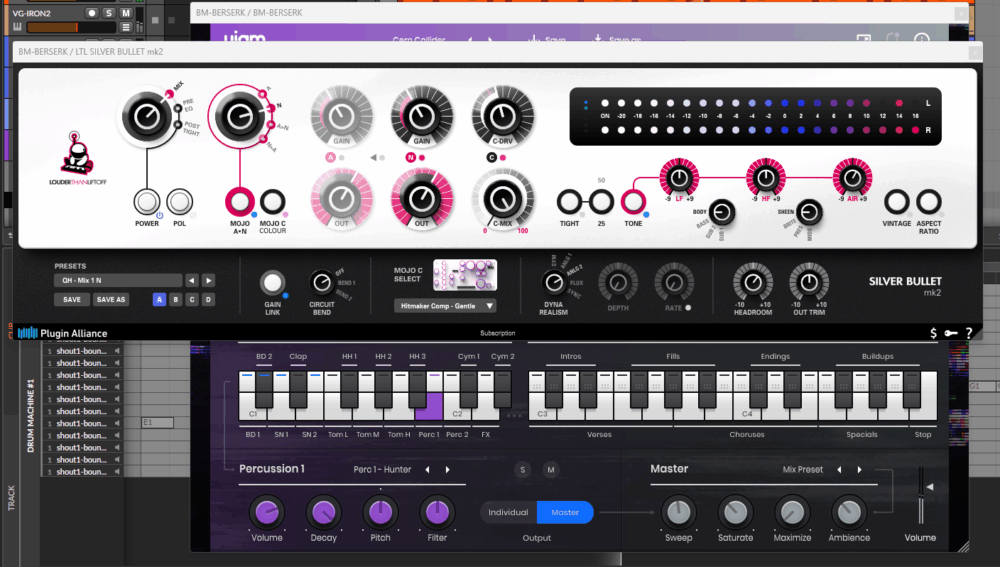Switch output to Master
The height and width of the screenshot is (567, 1000).
[x=565, y=512]
